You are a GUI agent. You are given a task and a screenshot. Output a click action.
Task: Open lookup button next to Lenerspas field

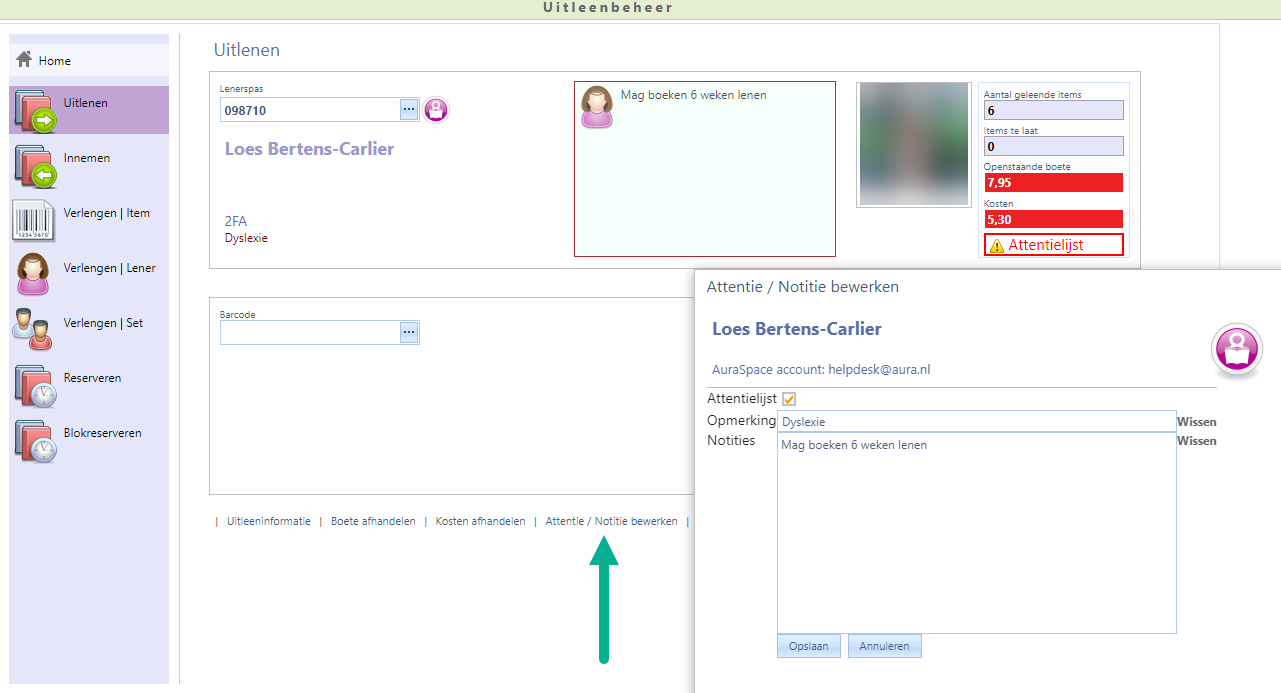pos(409,110)
